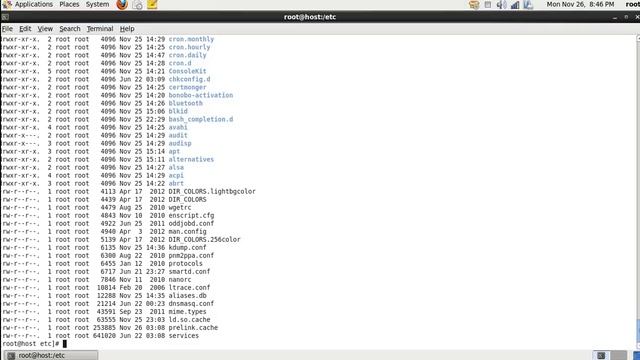Click the cron.monthly directory name
This screenshot has height=360, width=640.
pyautogui.click(x=191, y=39)
